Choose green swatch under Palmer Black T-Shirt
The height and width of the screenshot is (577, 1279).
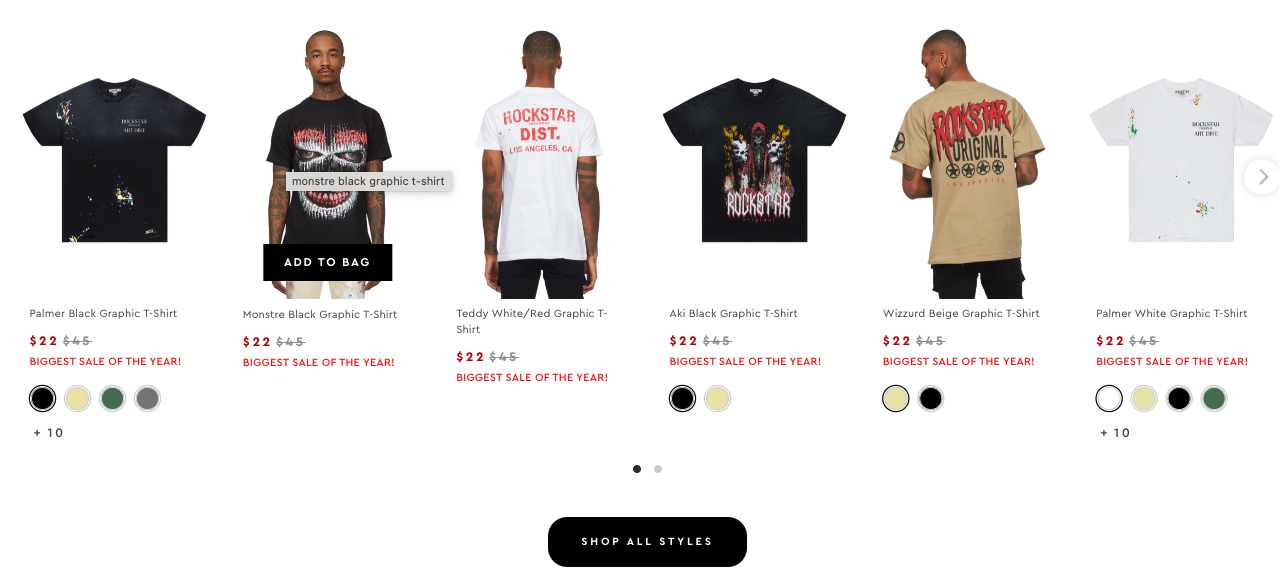point(112,399)
